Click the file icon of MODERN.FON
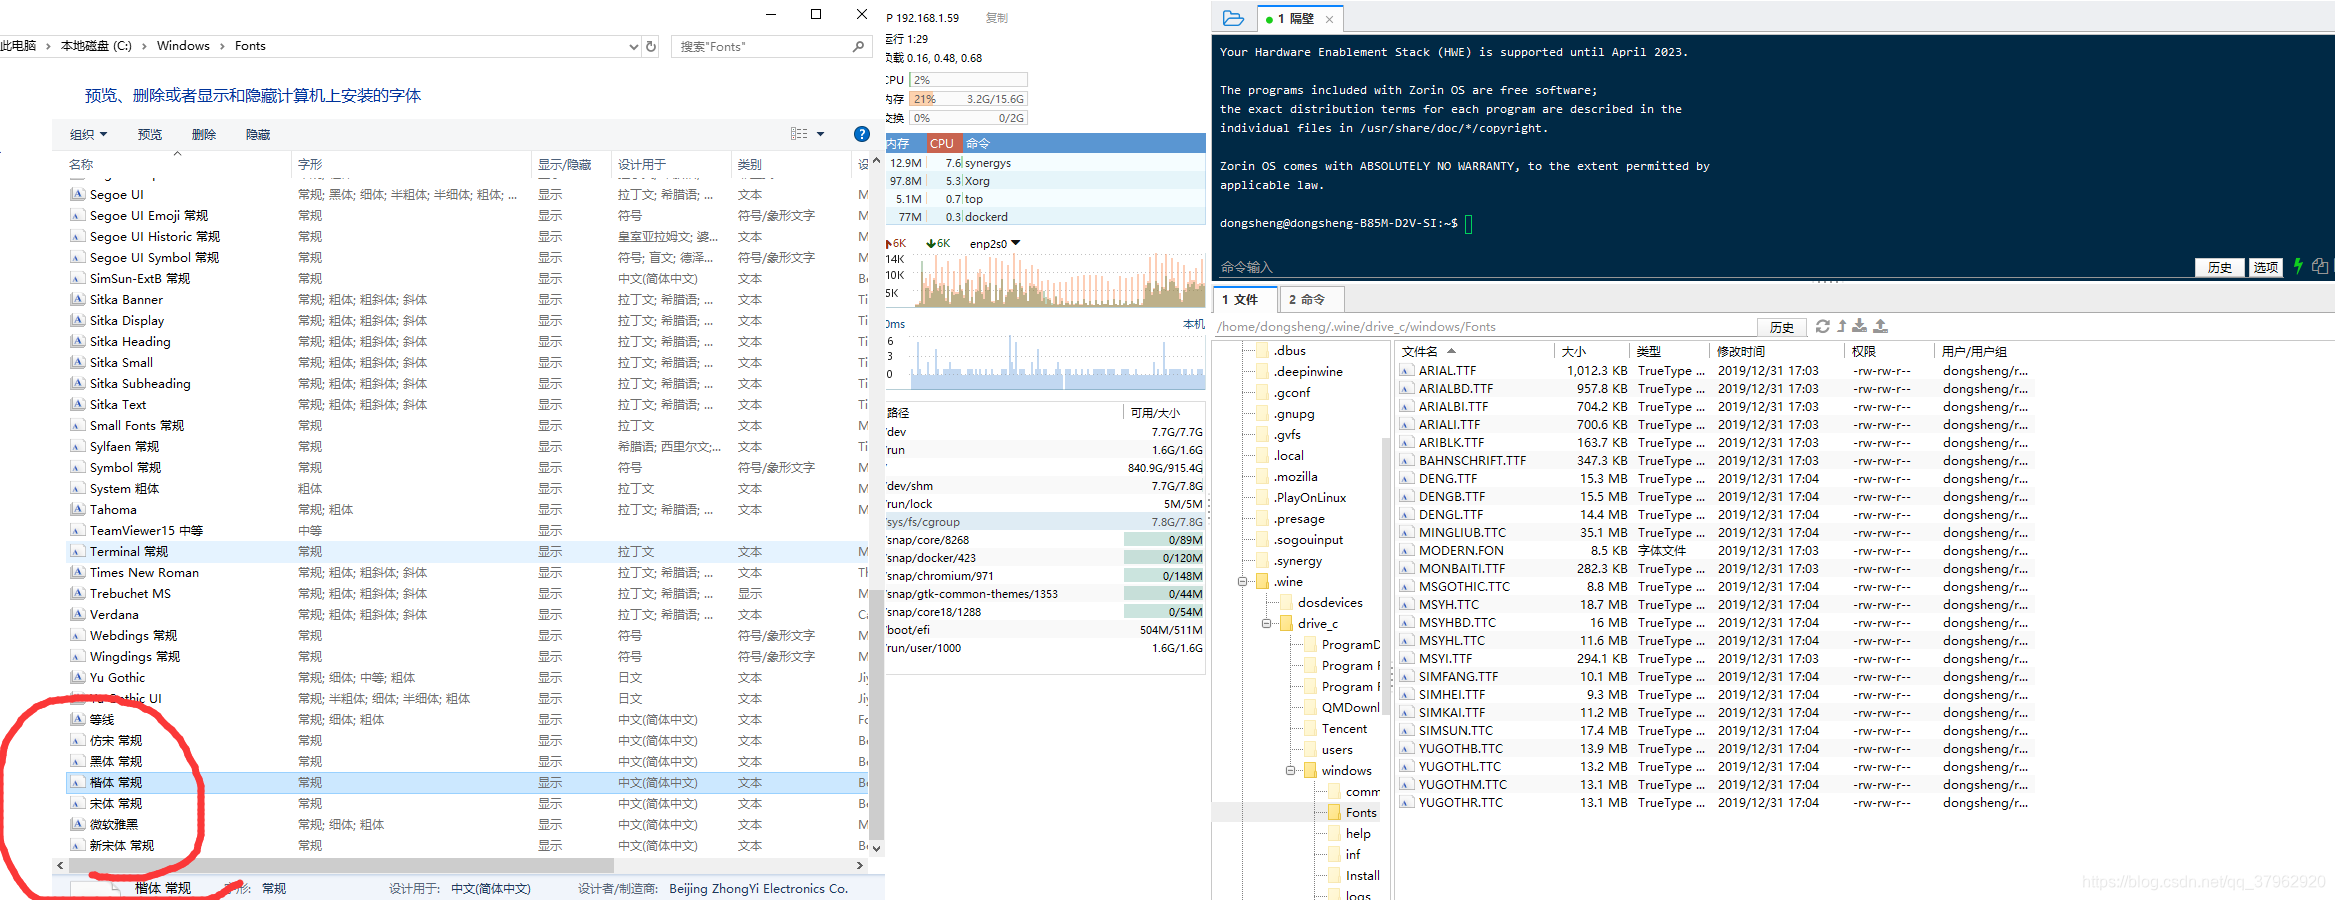This screenshot has height=900, width=2335. click(1406, 550)
